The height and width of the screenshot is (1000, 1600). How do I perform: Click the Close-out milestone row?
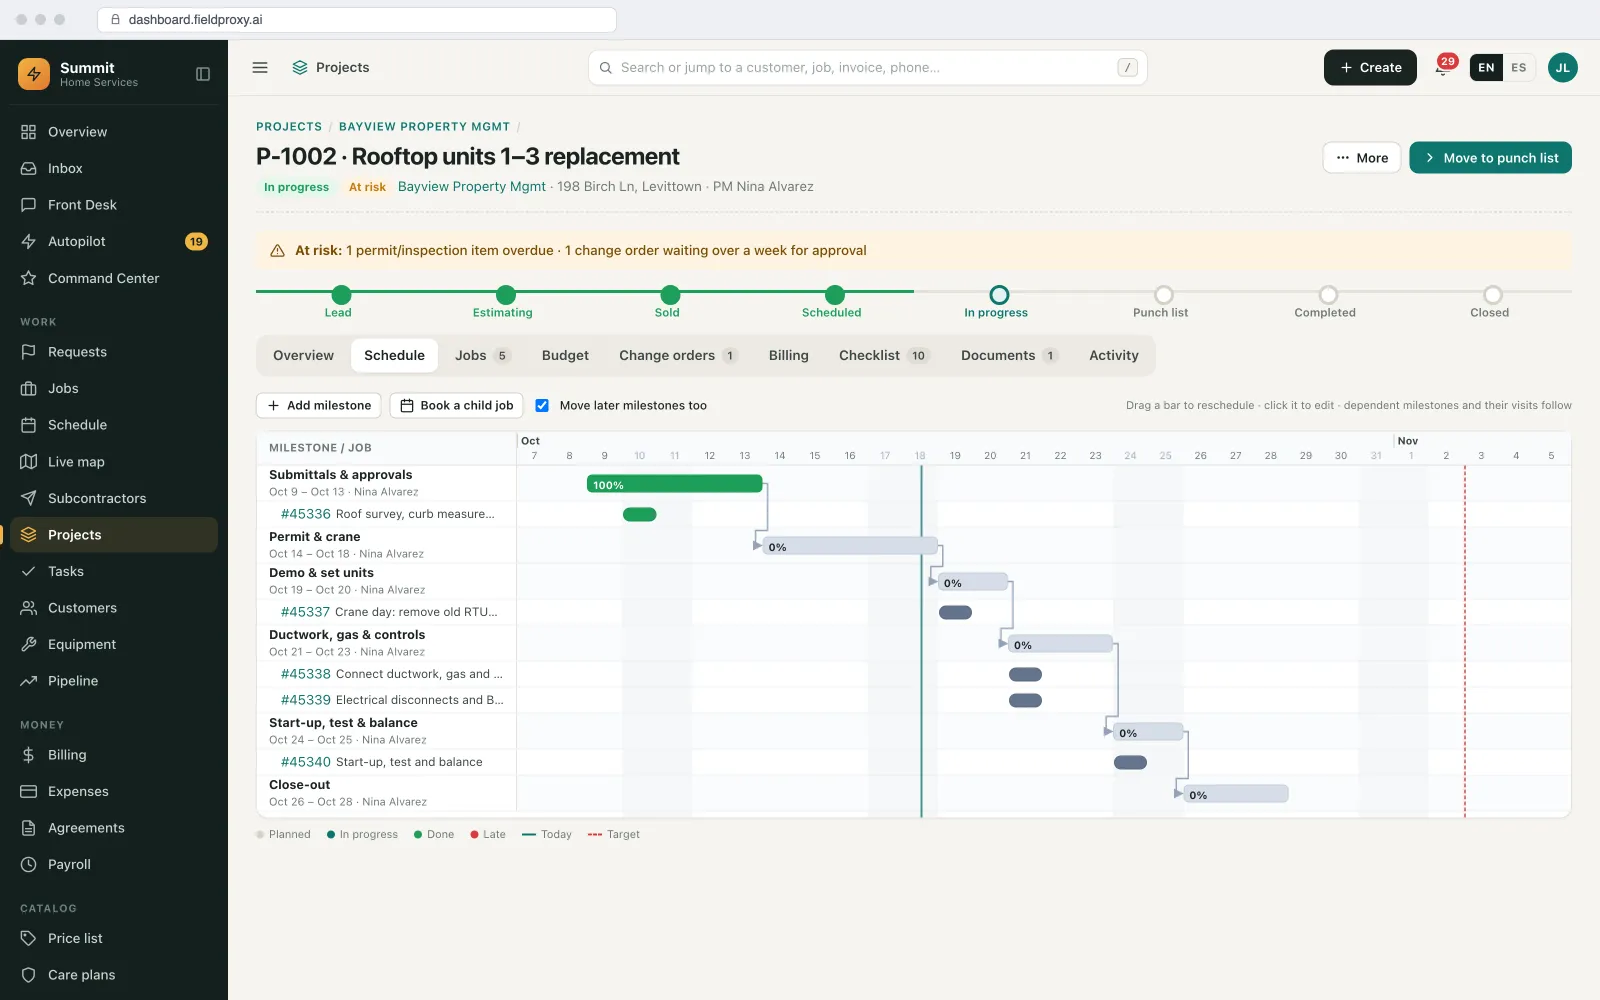[387, 793]
